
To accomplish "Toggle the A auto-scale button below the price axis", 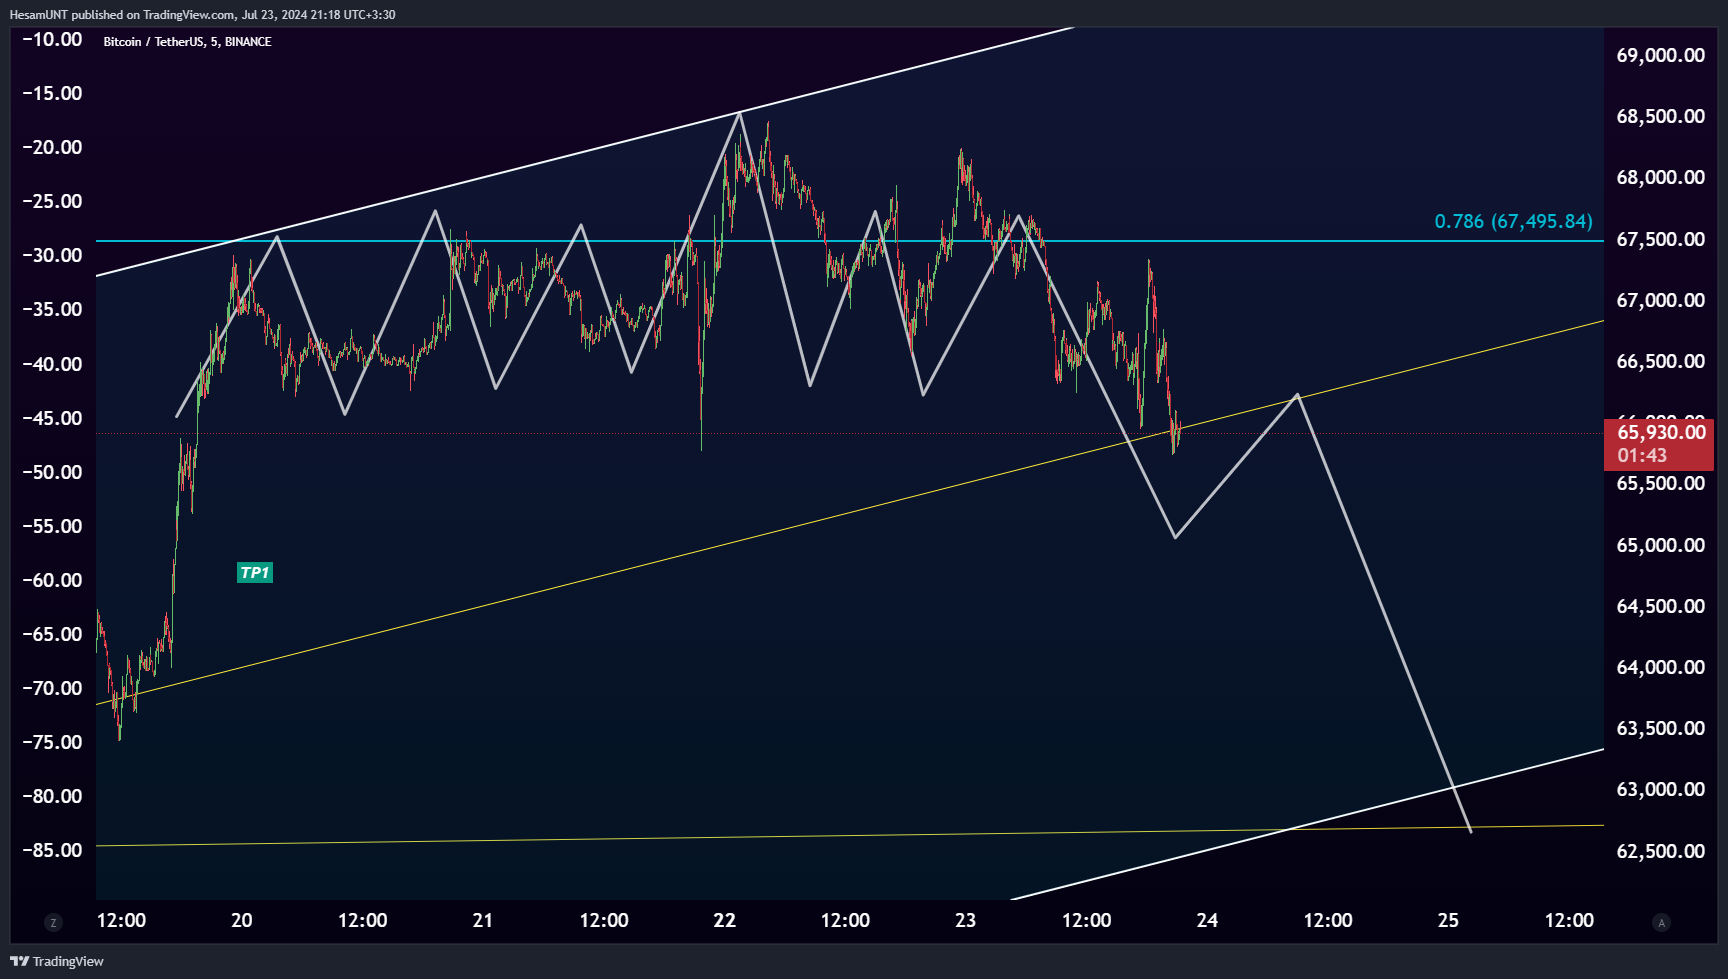I will tap(1662, 922).
